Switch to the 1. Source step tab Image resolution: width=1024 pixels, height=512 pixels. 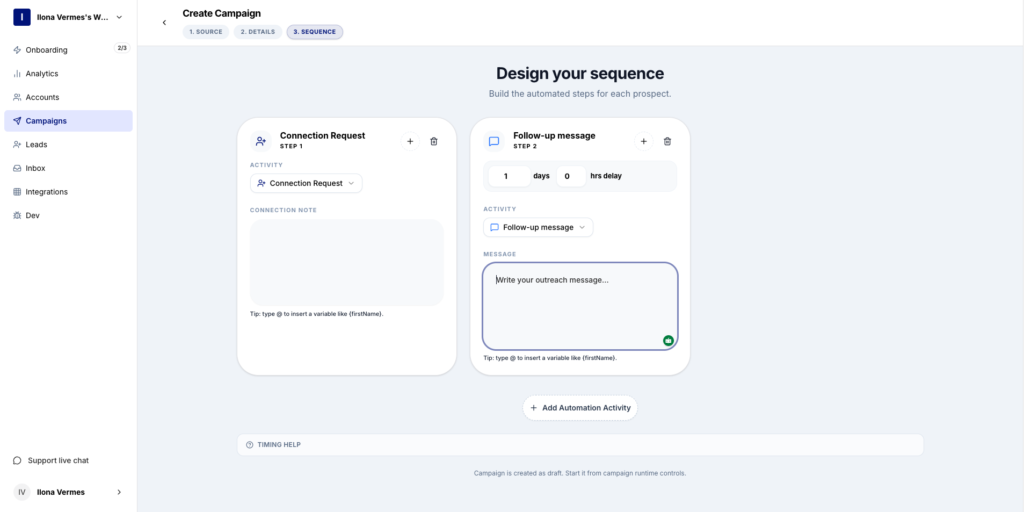point(205,32)
